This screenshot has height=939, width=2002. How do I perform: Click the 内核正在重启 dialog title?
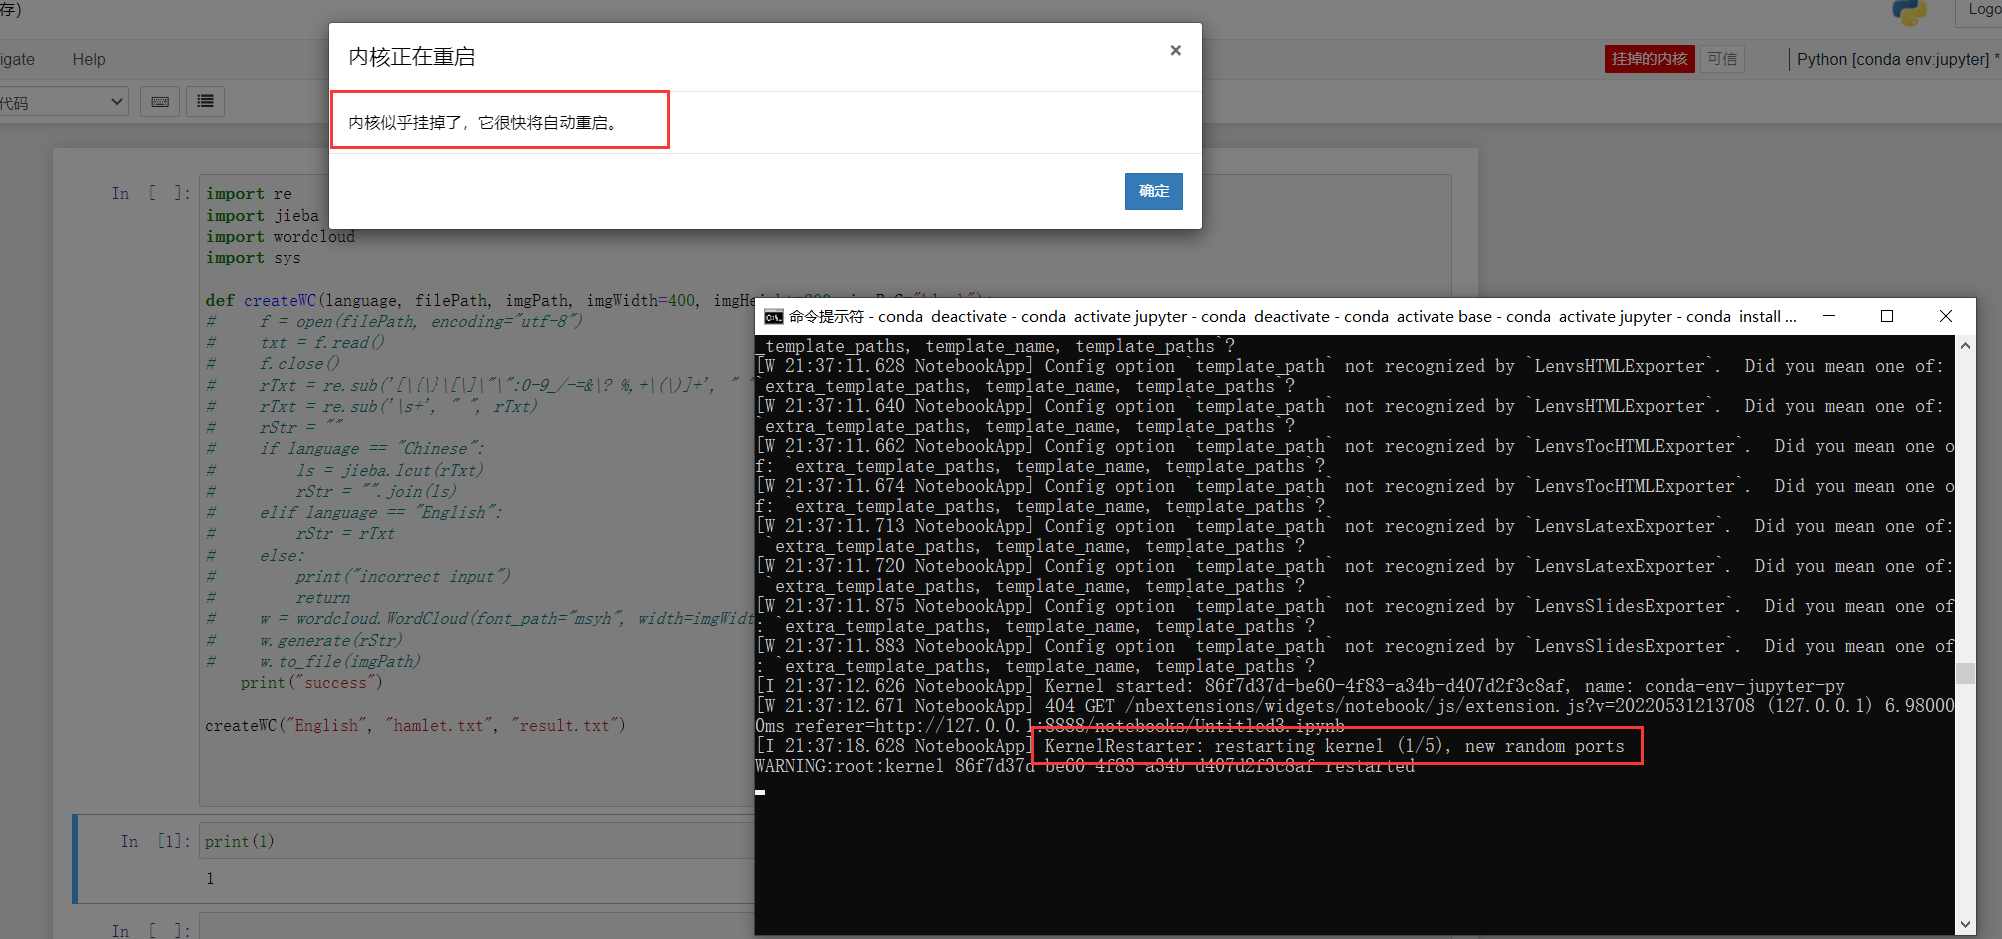point(412,57)
